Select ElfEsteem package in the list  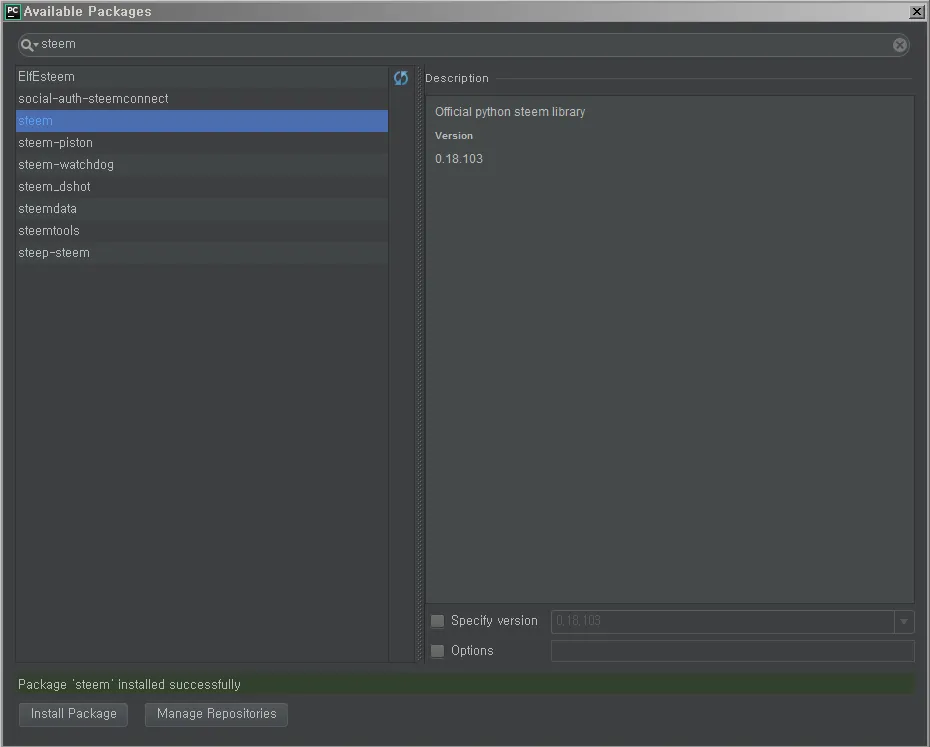(x=202, y=77)
